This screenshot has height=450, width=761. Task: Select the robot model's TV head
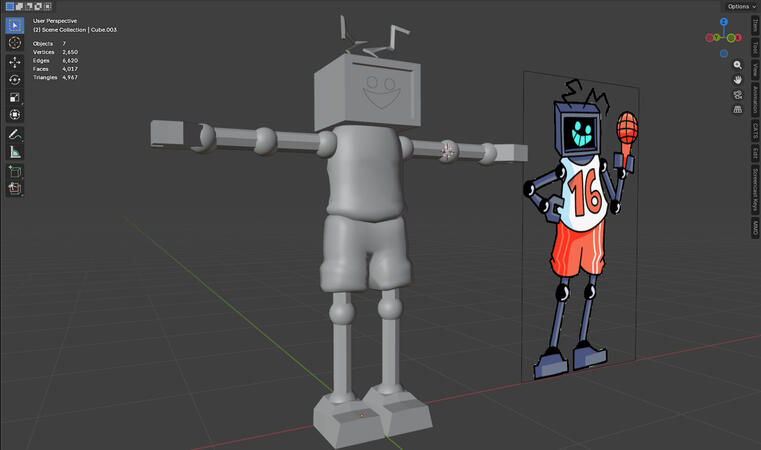(x=367, y=92)
